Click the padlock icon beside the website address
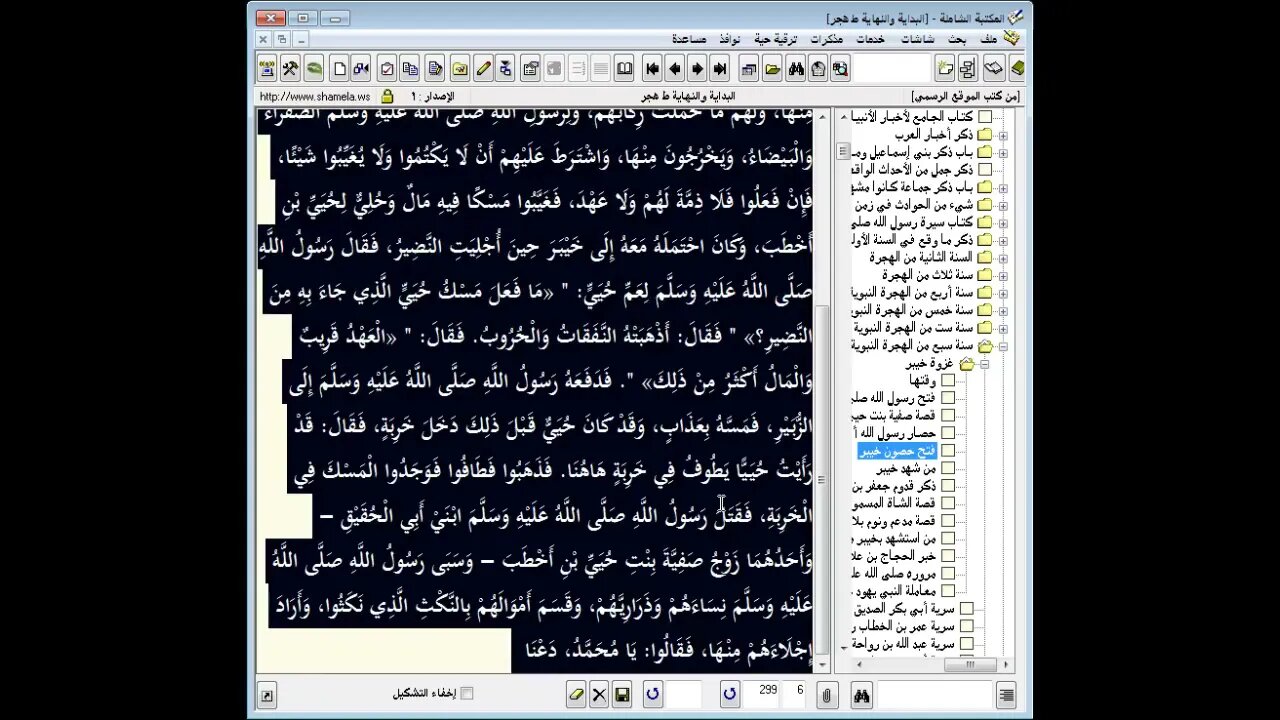 tap(388, 96)
